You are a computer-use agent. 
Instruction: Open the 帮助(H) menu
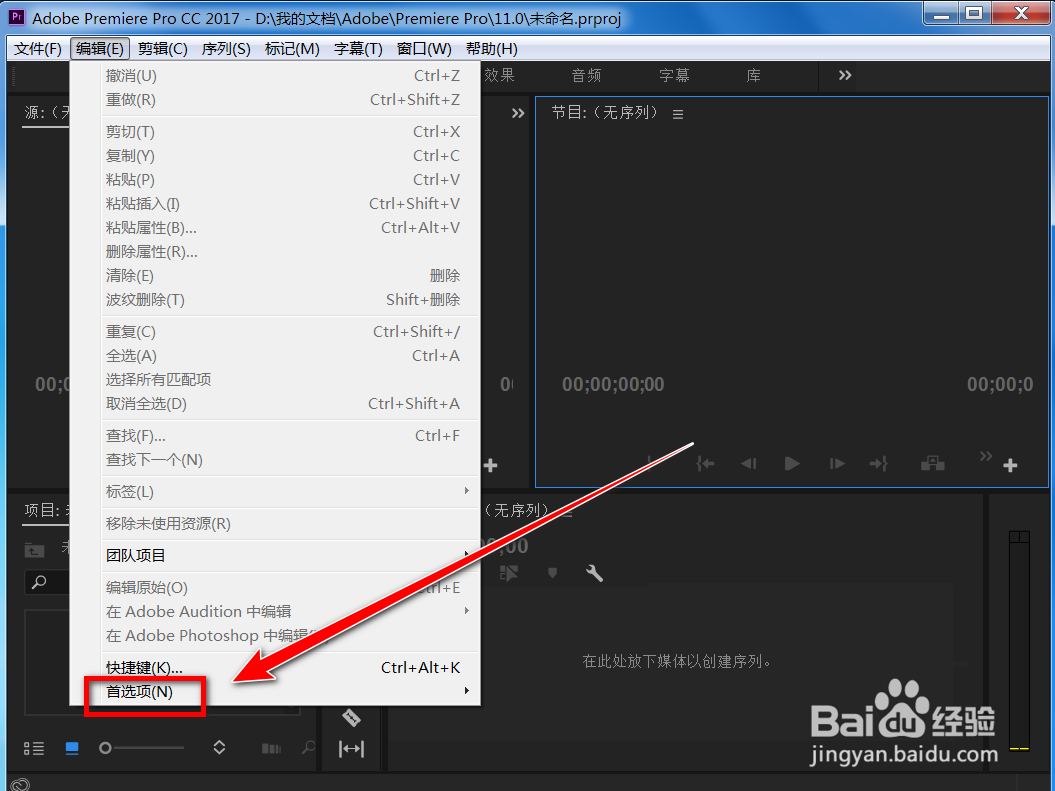pyautogui.click(x=491, y=49)
